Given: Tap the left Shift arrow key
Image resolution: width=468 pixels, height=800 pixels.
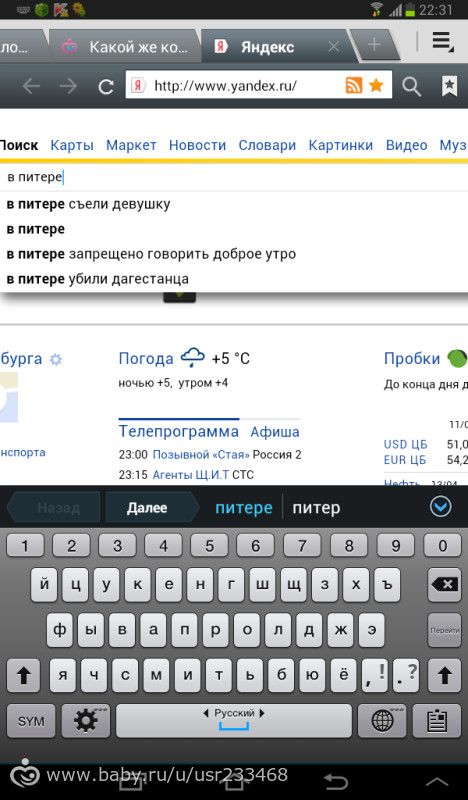Looking at the screenshot, I should click(23, 676).
